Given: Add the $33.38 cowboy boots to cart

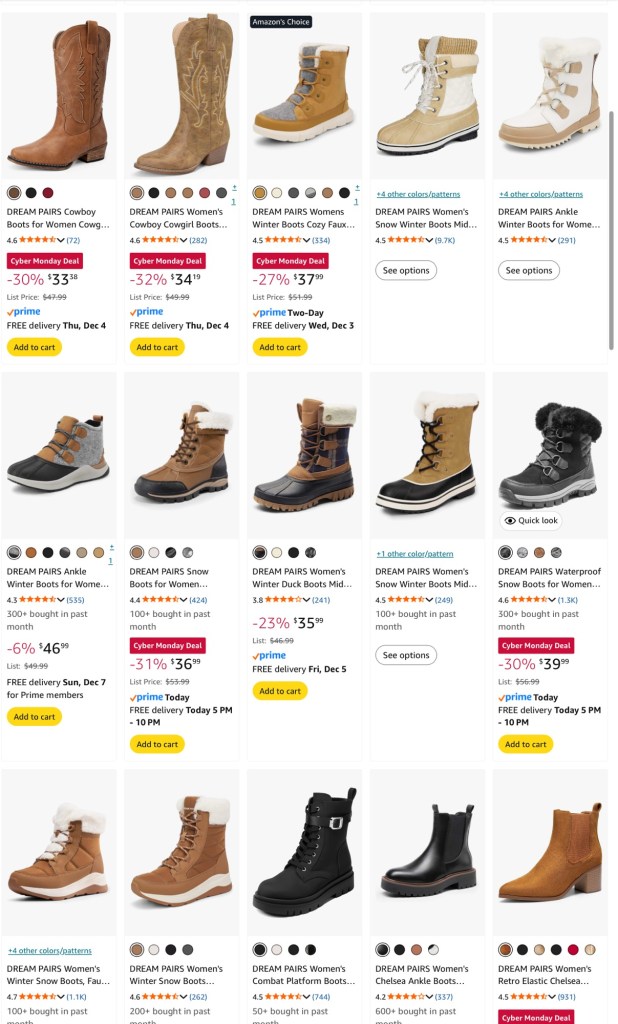Looking at the screenshot, I should (x=34, y=347).
